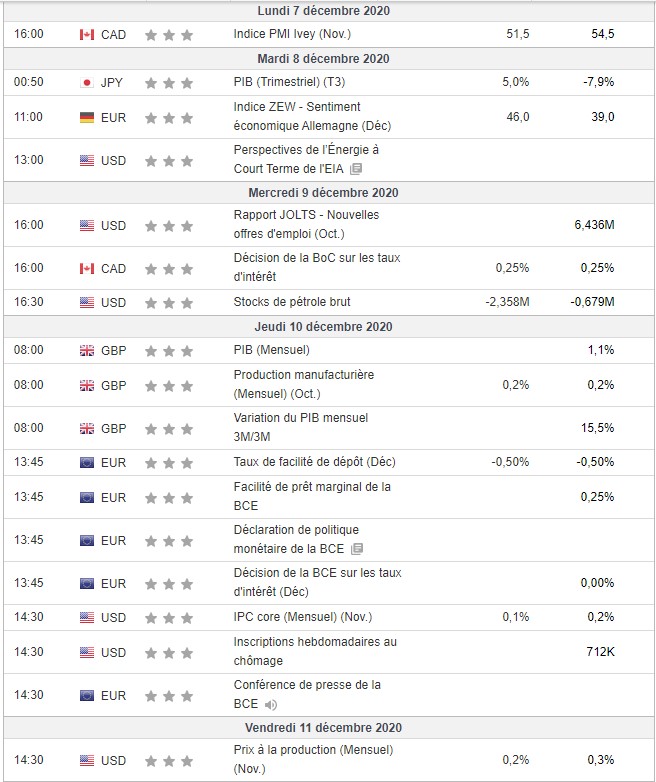
Task: Click the EU flag in Taux de facilité de dépôt row
Action: pyautogui.click(x=87, y=461)
